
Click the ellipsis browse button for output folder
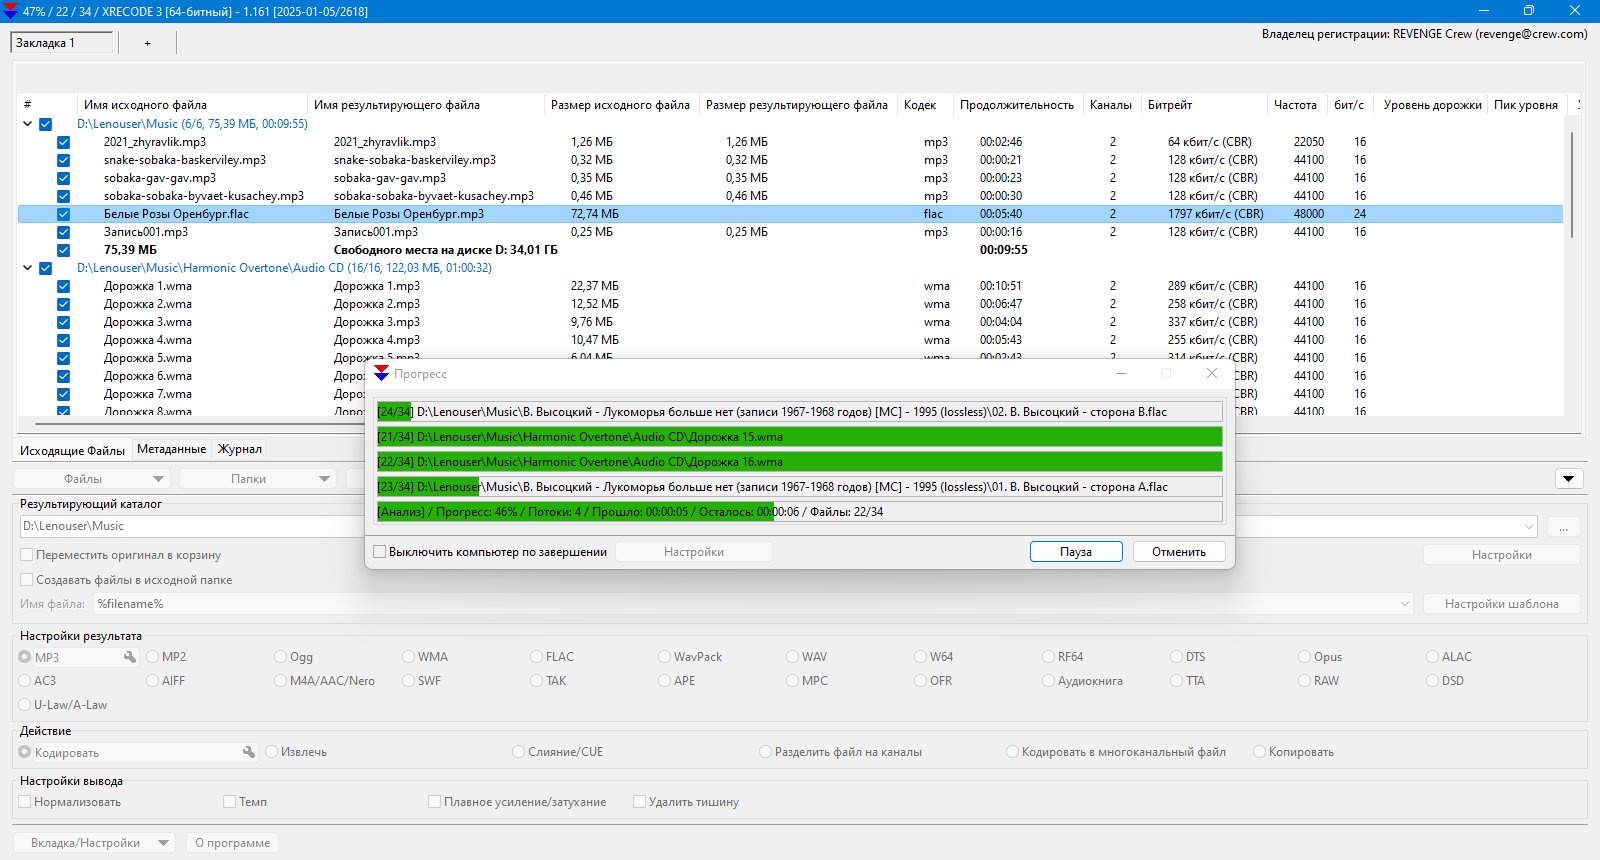[1563, 526]
